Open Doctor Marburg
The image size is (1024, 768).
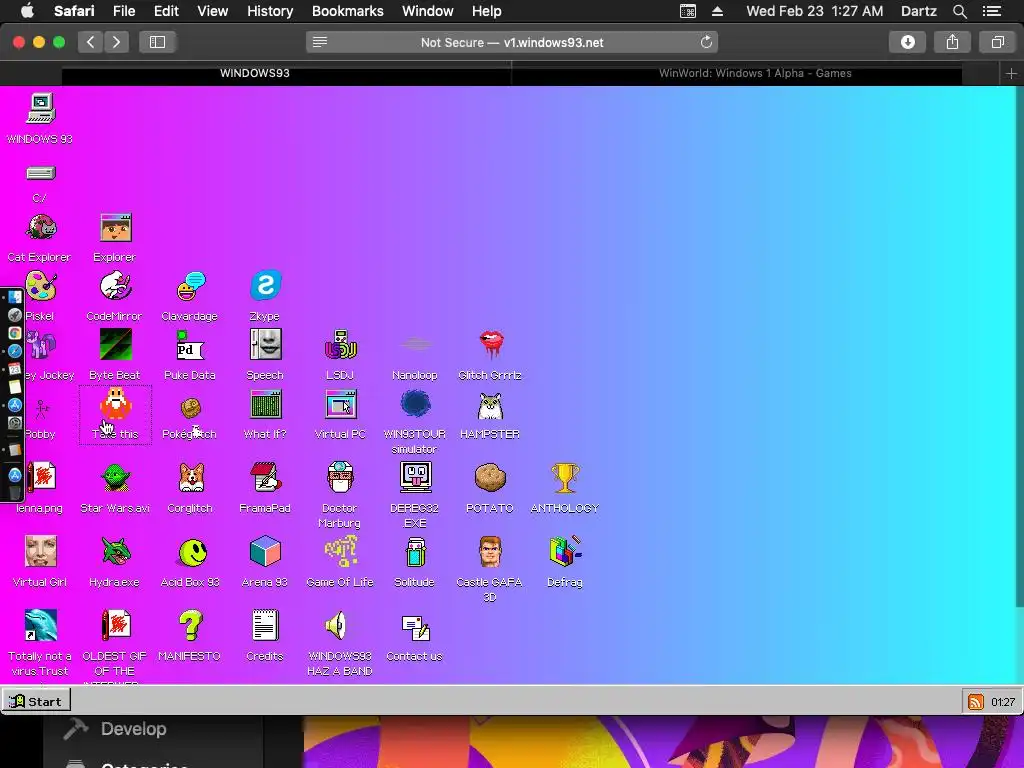341,477
